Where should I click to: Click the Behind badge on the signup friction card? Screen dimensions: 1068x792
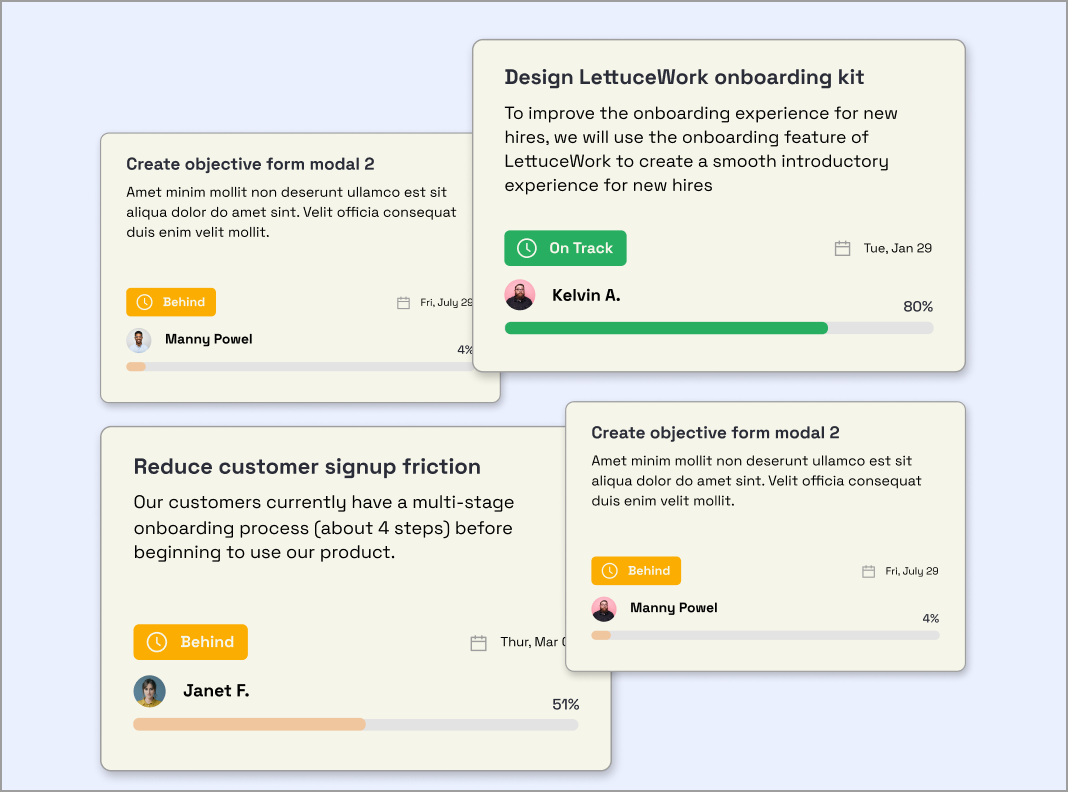coord(190,642)
